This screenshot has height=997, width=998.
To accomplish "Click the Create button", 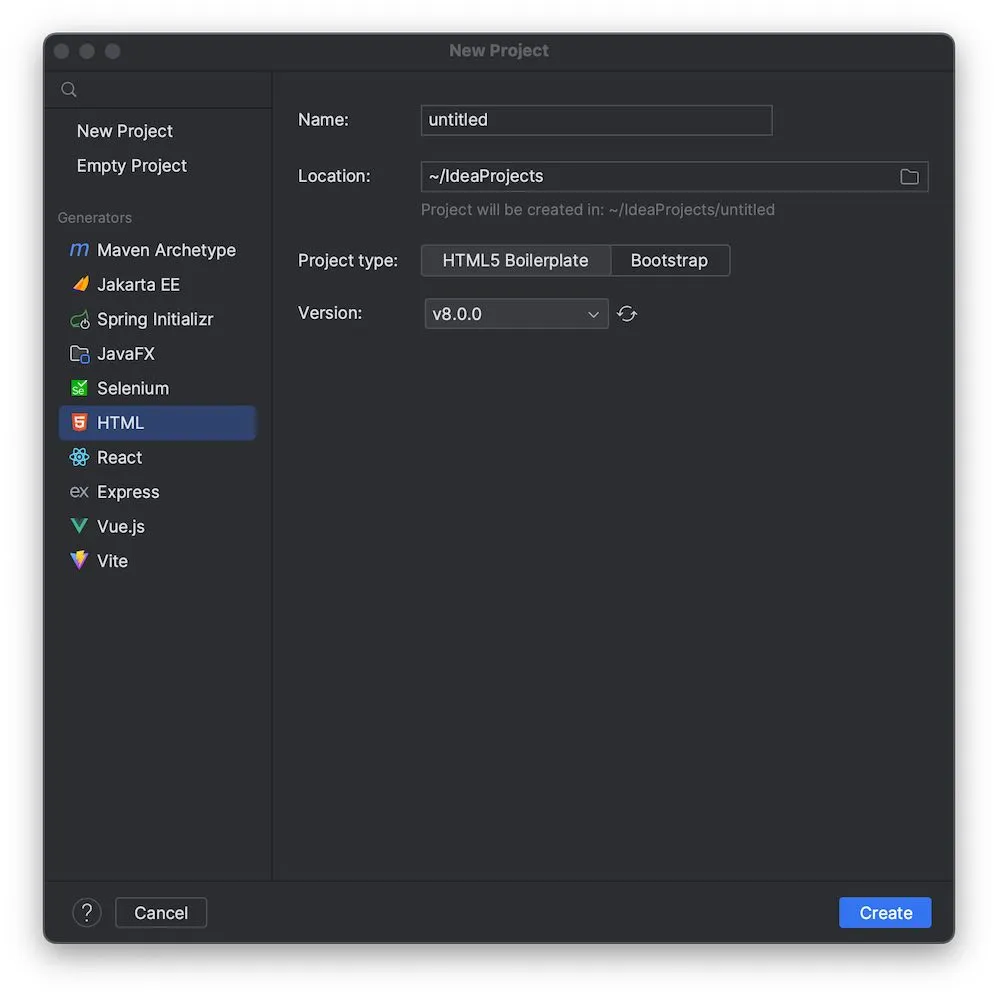I will point(885,912).
